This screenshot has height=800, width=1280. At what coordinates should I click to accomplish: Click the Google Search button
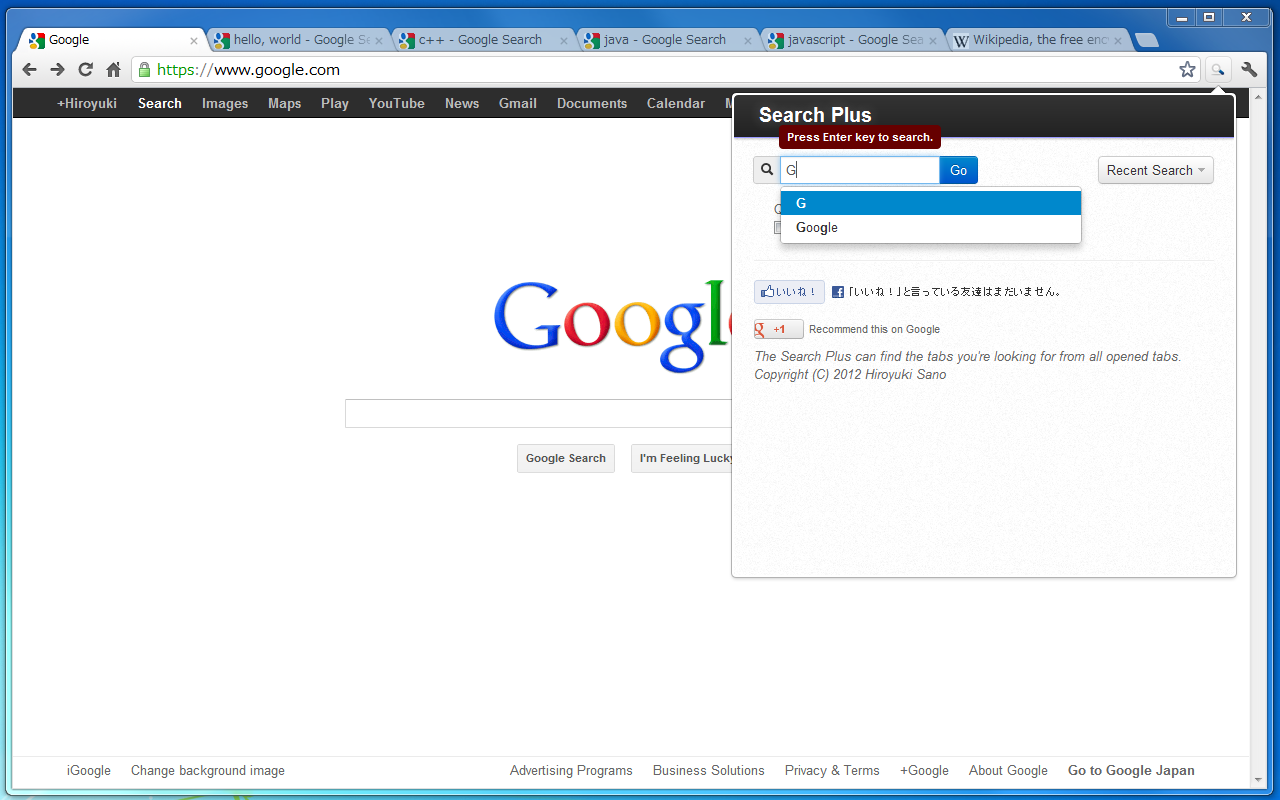point(566,458)
